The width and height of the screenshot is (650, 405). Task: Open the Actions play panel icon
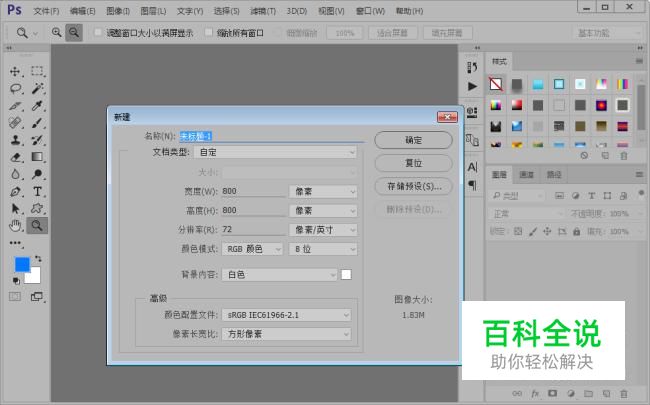pos(472,86)
